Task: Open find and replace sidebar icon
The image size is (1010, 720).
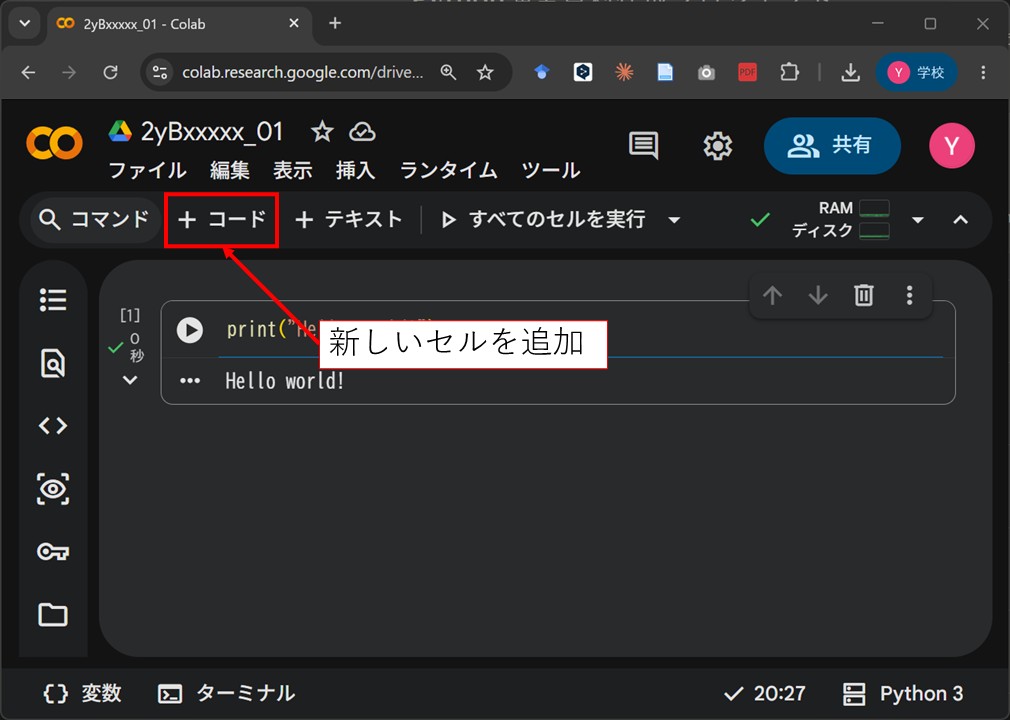Action: pyautogui.click(x=53, y=363)
